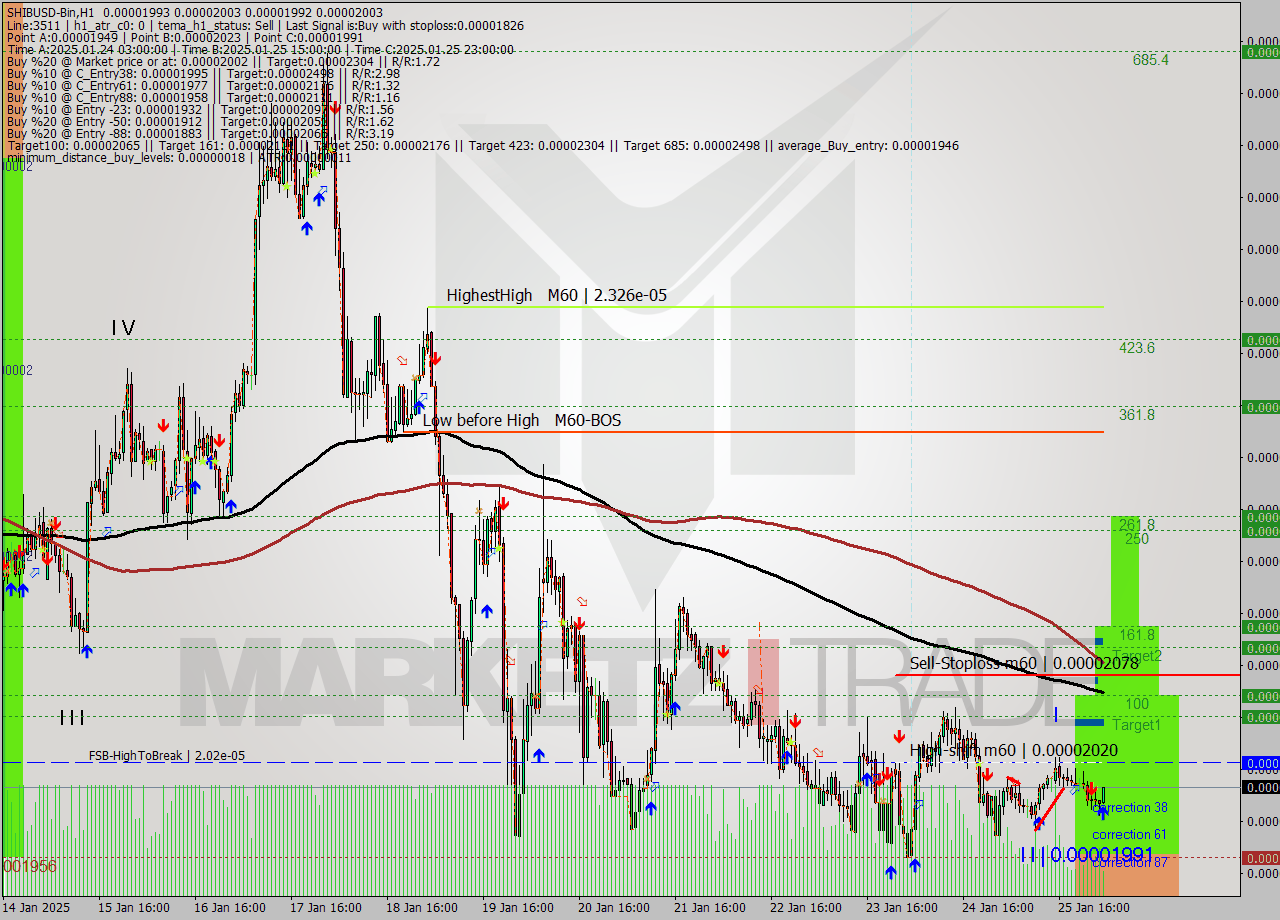Image resolution: width=1280 pixels, height=920 pixels.
Task: Select the 161.8 Fibonacci level label
Action: tap(1137, 635)
